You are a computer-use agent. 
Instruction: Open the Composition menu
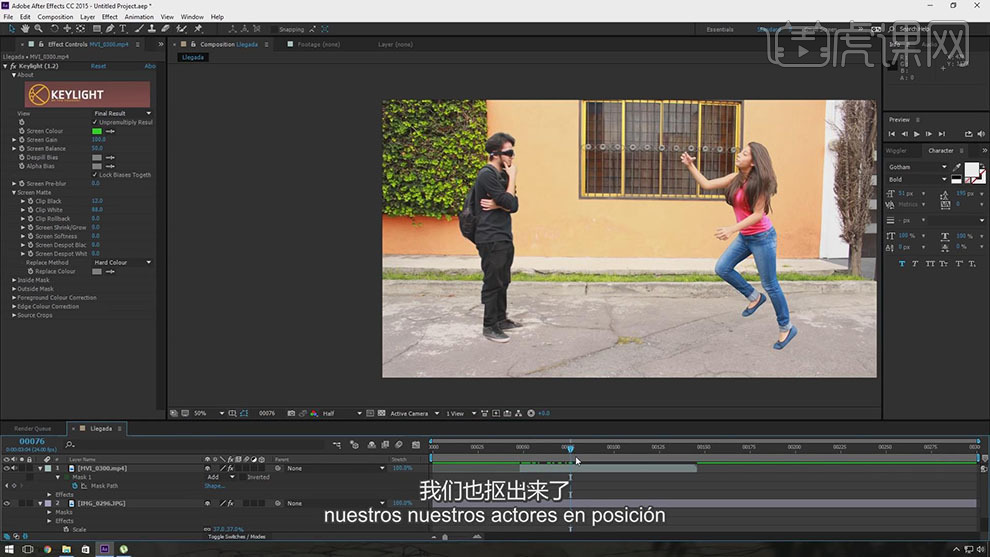(55, 17)
